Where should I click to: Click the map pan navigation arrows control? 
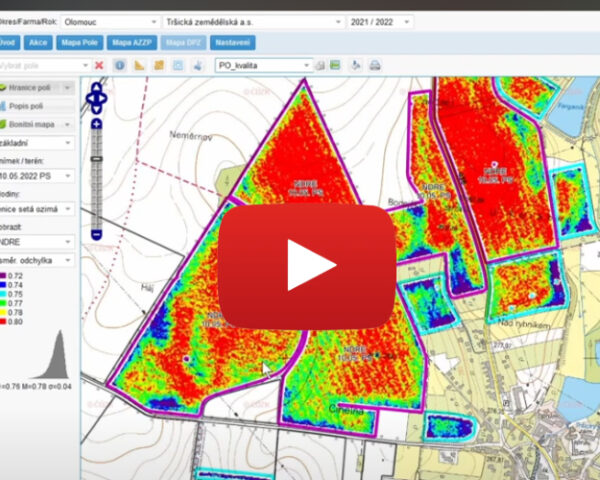[x=96, y=98]
